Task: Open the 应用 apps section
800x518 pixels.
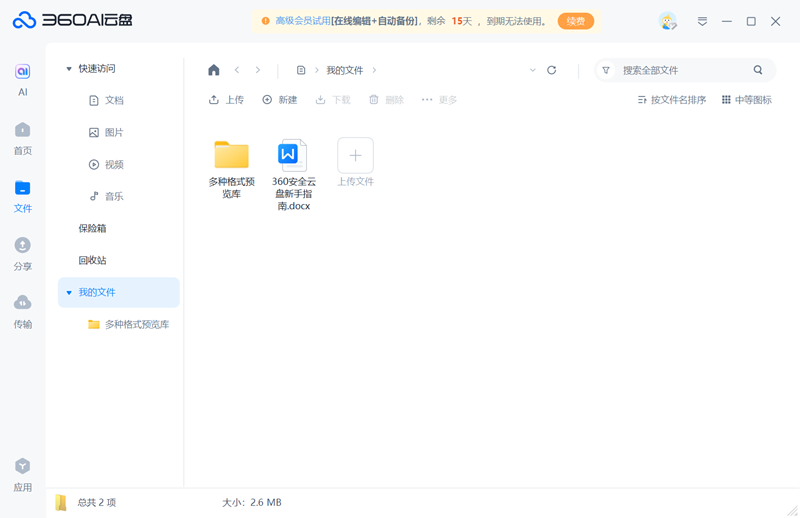Action: pos(22,474)
